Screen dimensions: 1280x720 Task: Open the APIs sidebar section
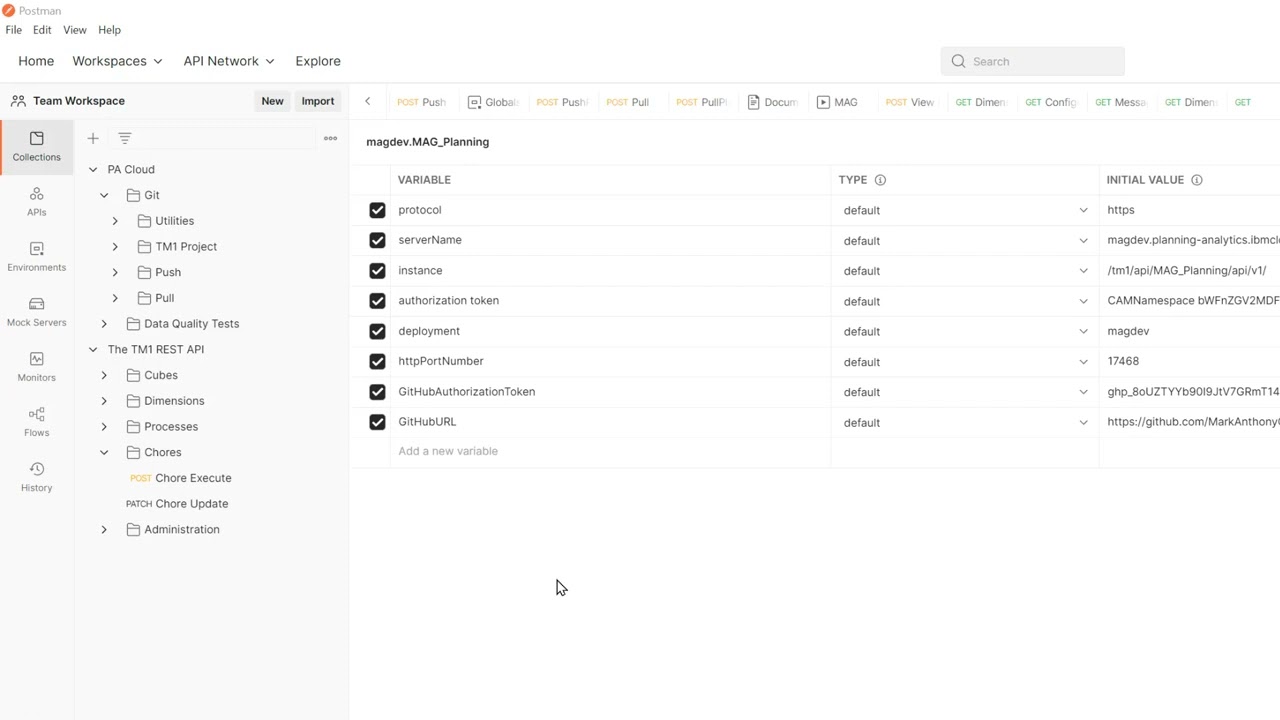click(36, 201)
